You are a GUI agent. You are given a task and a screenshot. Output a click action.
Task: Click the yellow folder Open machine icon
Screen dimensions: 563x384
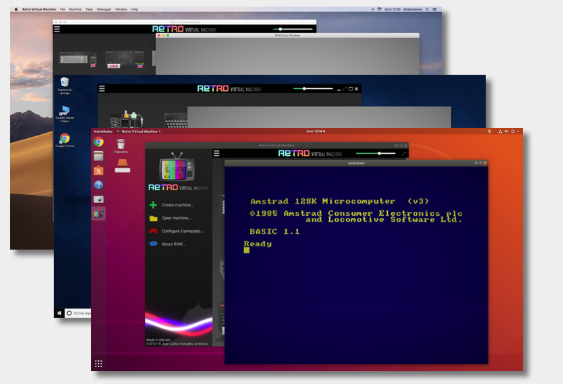(x=153, y=218)
